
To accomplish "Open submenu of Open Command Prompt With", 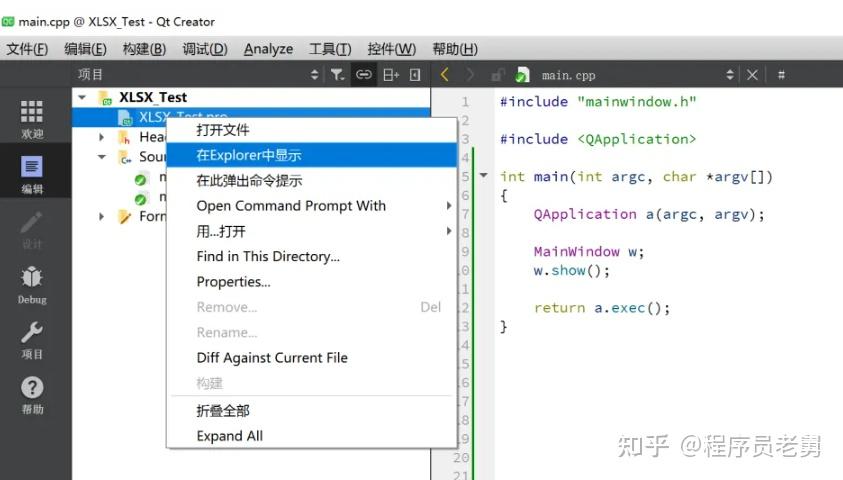I will [449, 205].
